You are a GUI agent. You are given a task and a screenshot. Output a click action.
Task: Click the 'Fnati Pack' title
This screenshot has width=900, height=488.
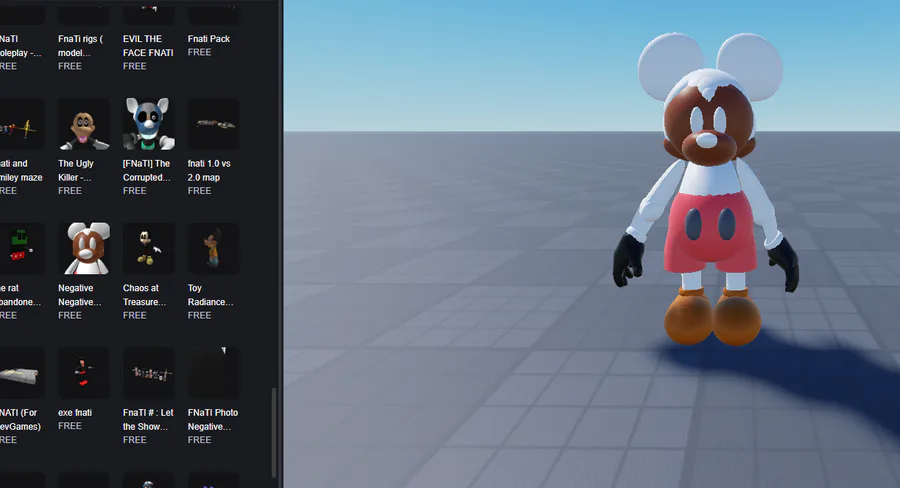click(x=209, y=39)
